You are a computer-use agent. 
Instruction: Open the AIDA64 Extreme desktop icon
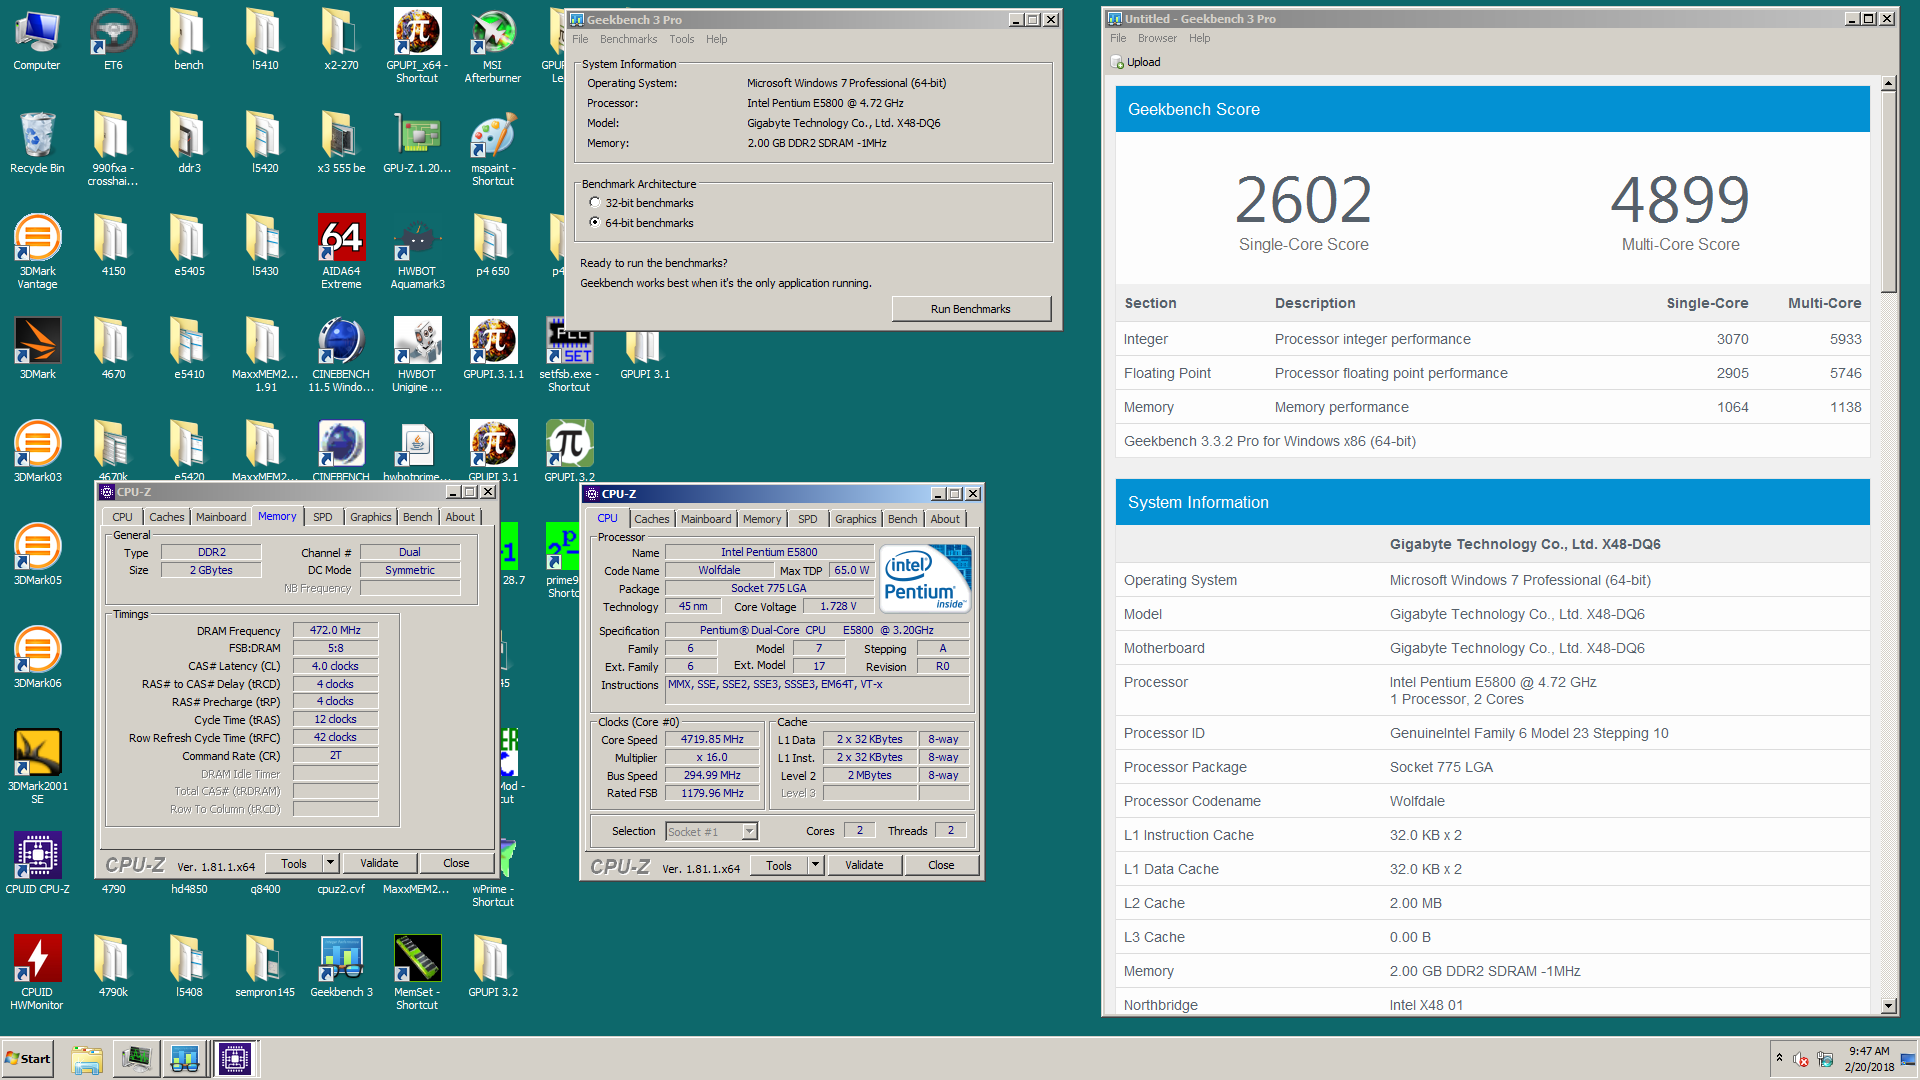341,252
